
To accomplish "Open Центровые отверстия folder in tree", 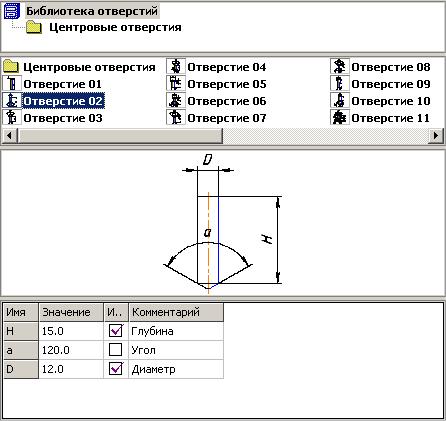I will (x=115, y=27).
